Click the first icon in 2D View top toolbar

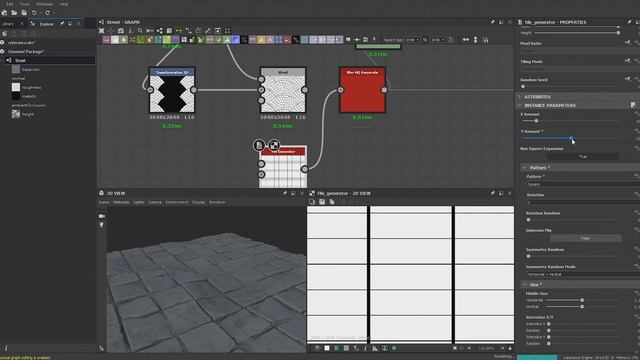312,202
